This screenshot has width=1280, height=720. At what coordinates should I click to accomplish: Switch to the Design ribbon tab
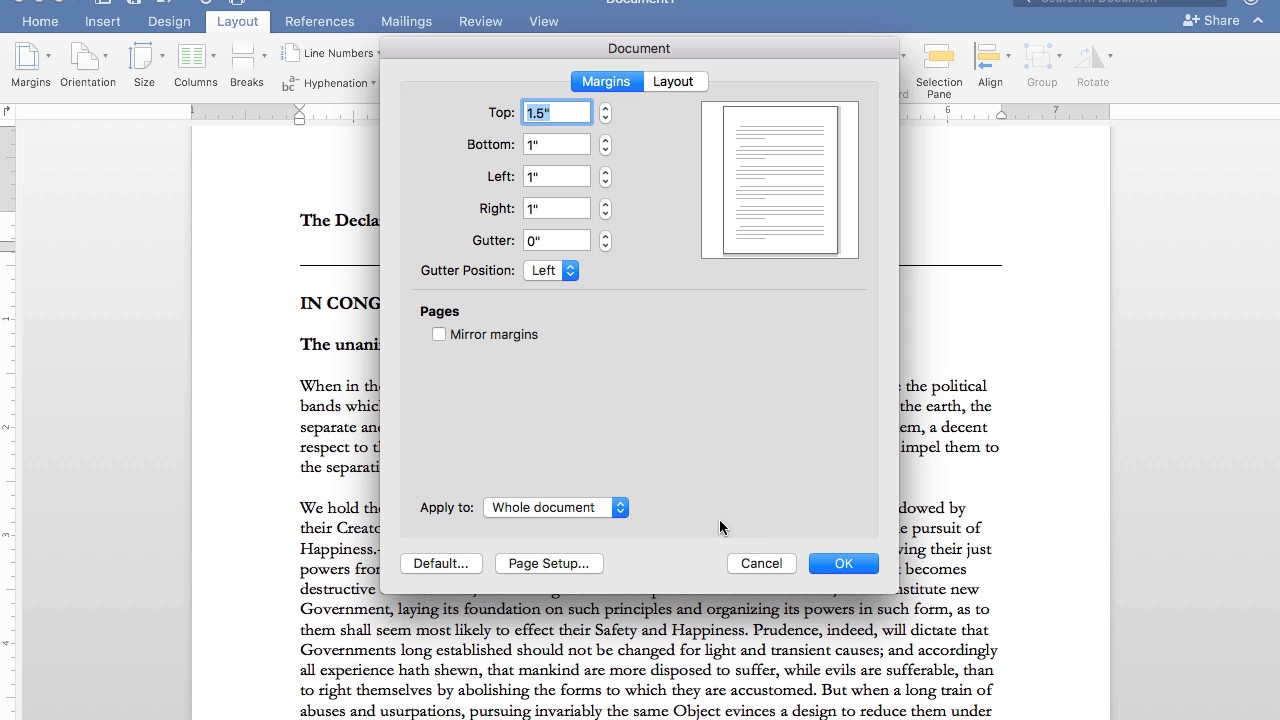pos(169,21)
